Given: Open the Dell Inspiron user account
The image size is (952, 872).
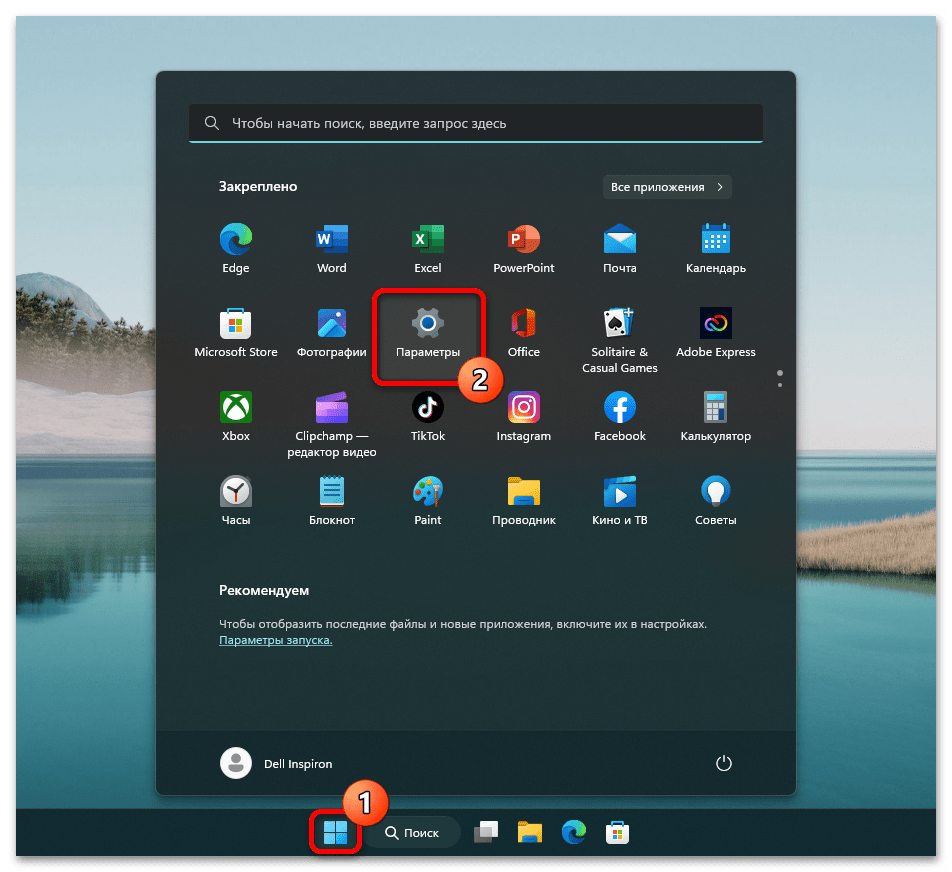Looking at the screenshot, I should point(276,763).
